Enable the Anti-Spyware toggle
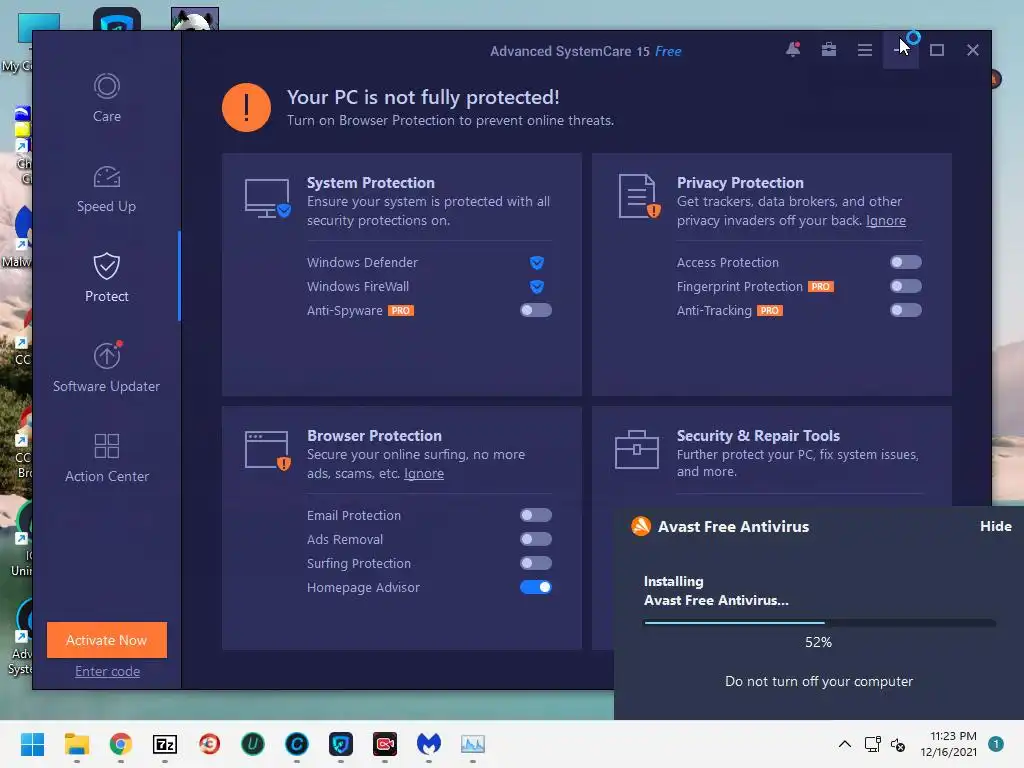 (x=536, y=310)
